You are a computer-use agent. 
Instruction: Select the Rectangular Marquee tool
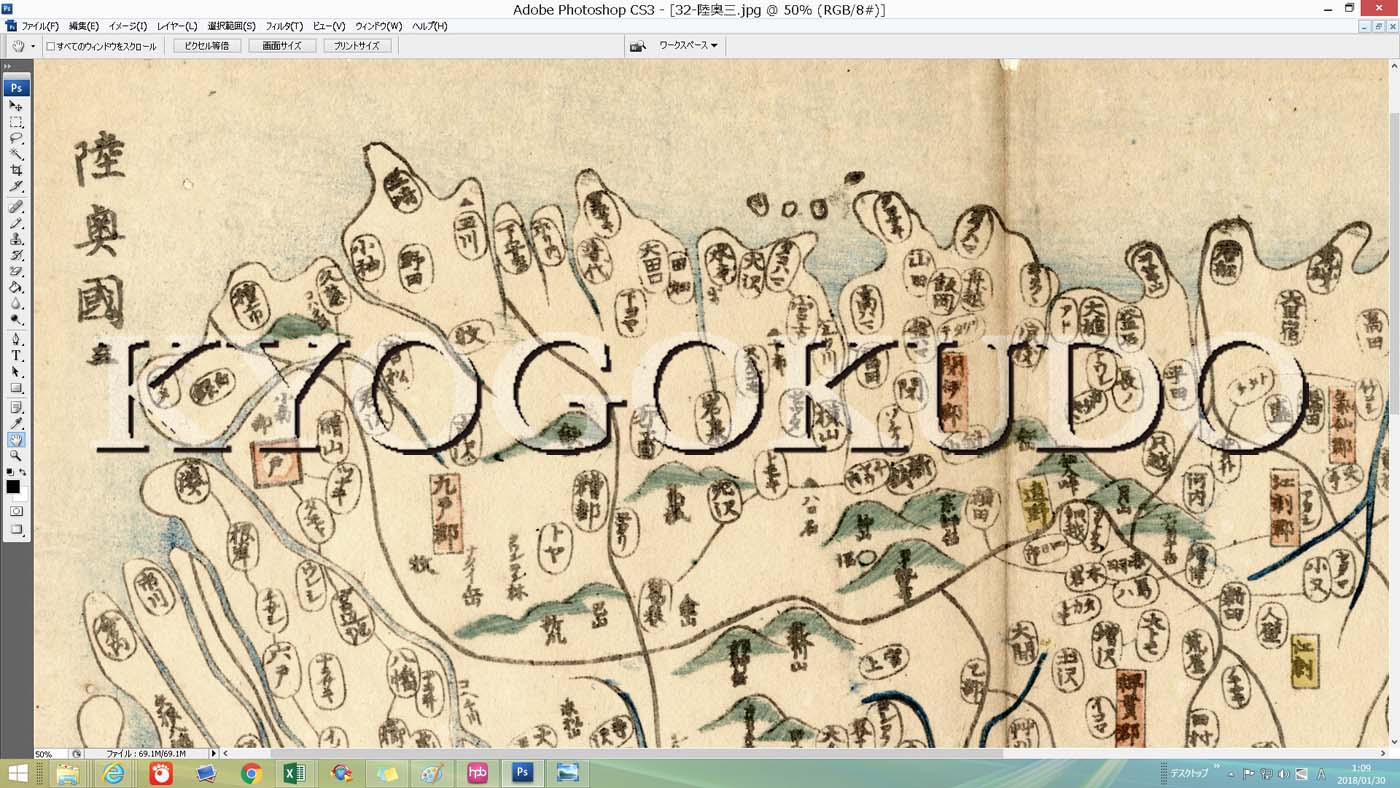point(17,122)
